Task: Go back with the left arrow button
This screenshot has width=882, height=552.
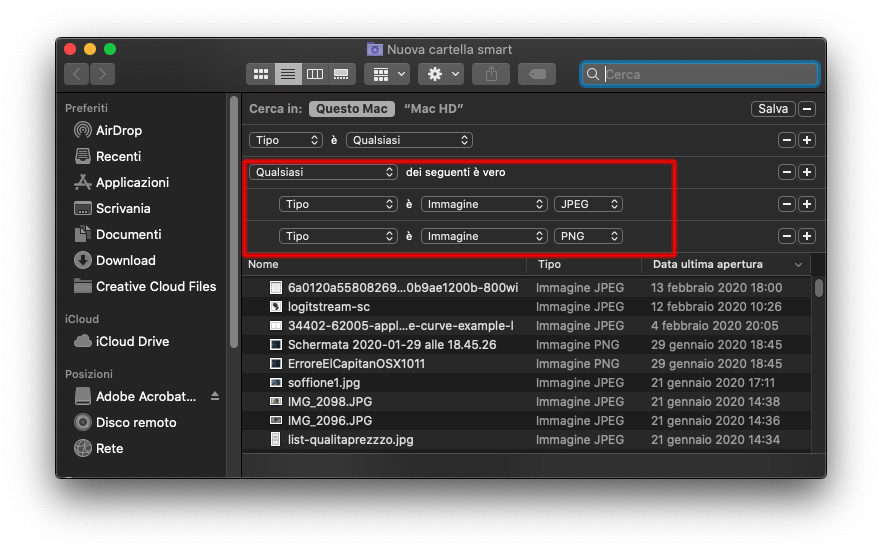Action: coord(77,74)
